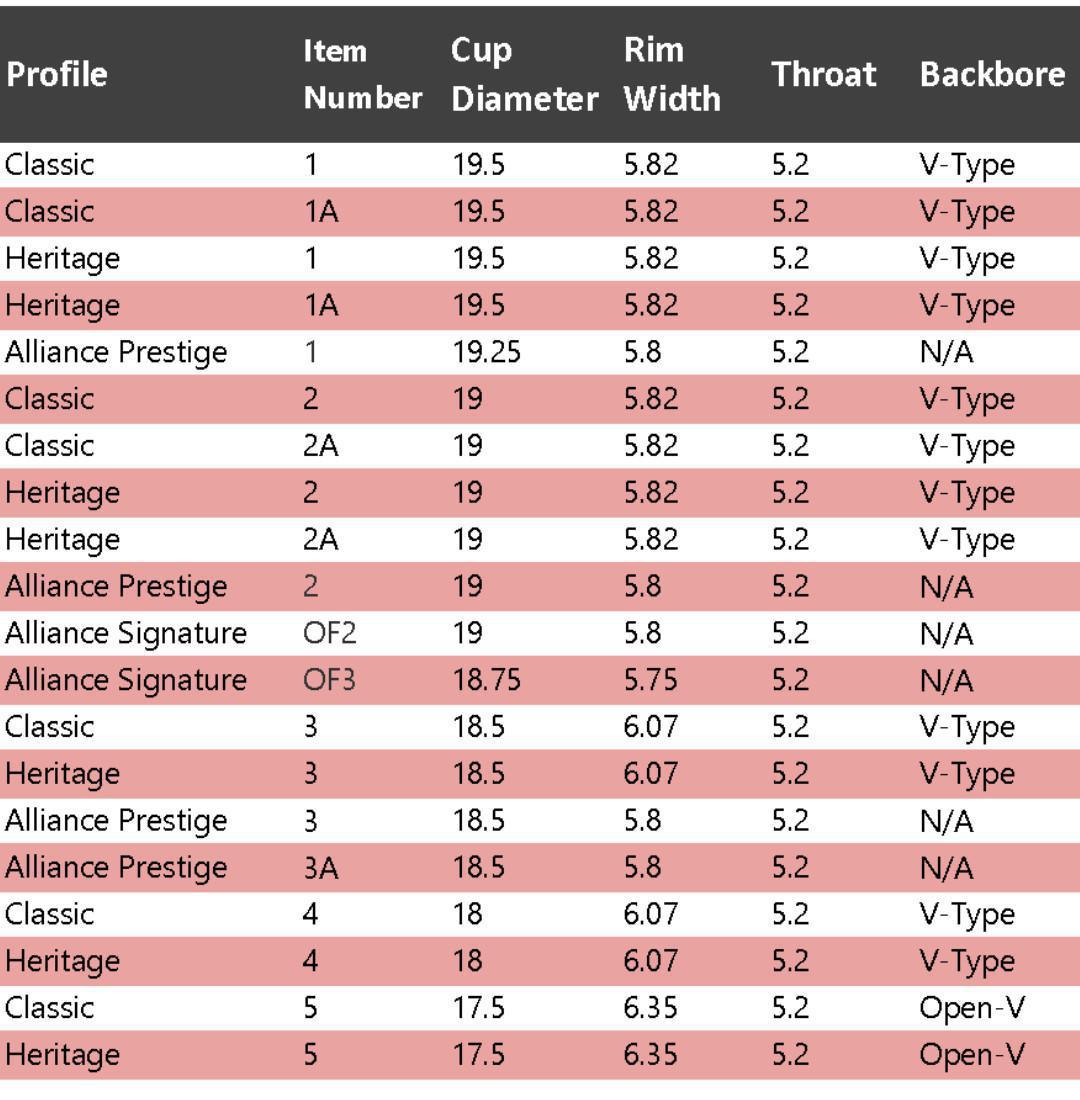1080x1100 pixels.
Task: Click the Classic 2A item number cell
Action: coord(321,446)
